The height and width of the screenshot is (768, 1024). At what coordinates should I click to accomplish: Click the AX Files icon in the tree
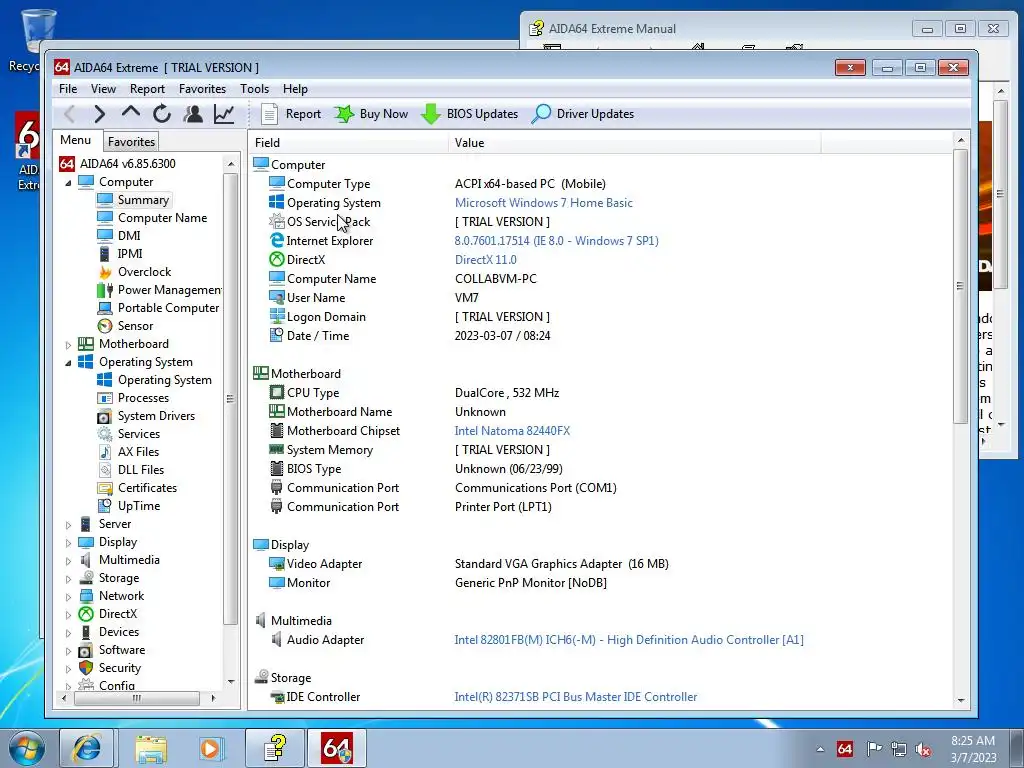104,452
